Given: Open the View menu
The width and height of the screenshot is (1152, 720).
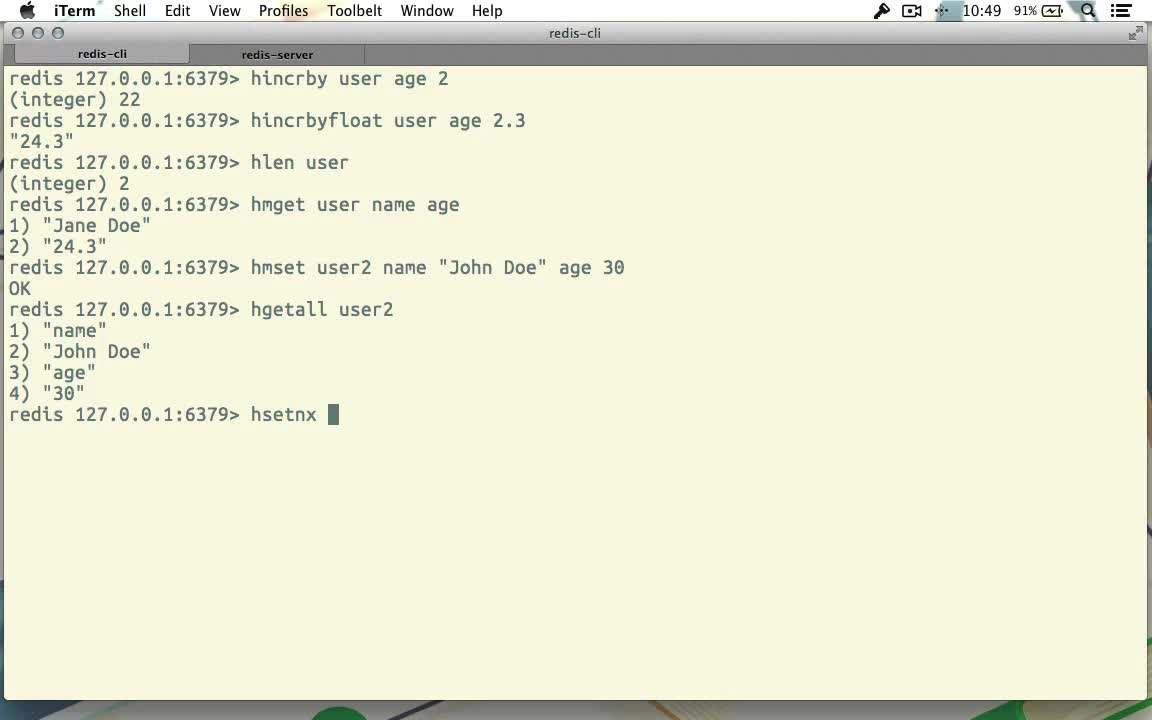Looking at the screenshot, I should [224, 11].
